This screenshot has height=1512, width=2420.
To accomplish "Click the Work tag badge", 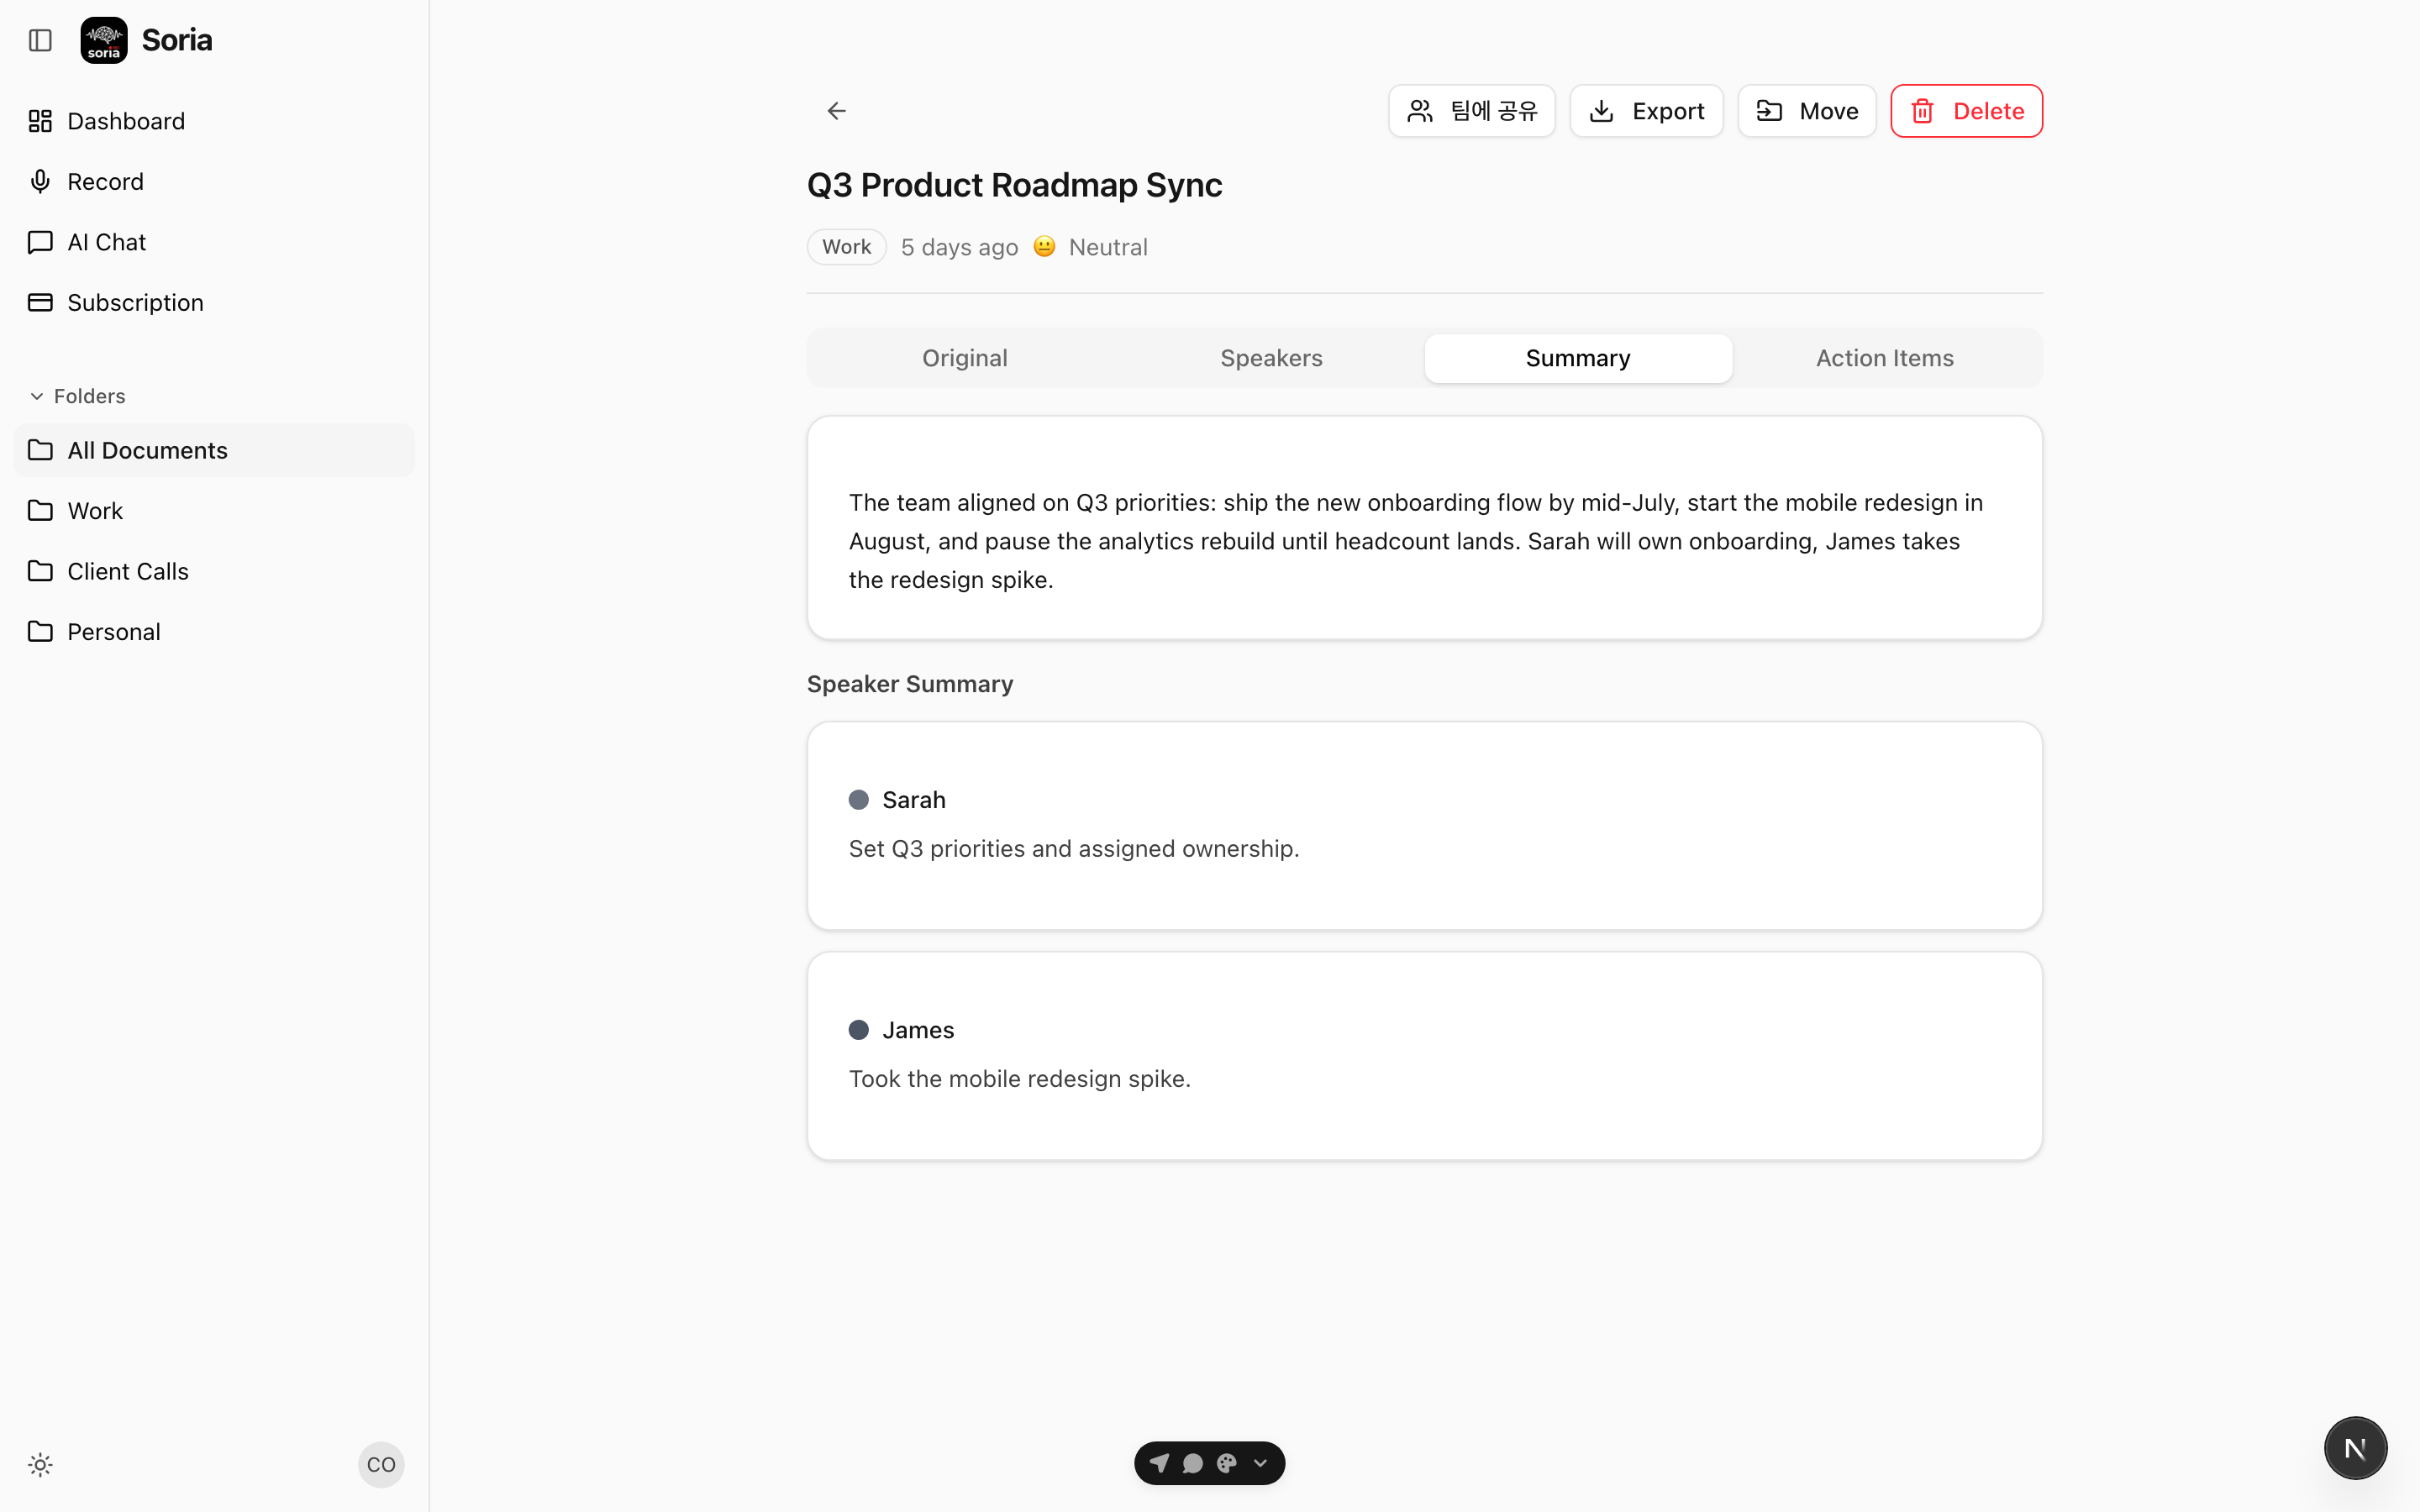I will (x=846, y=247).
